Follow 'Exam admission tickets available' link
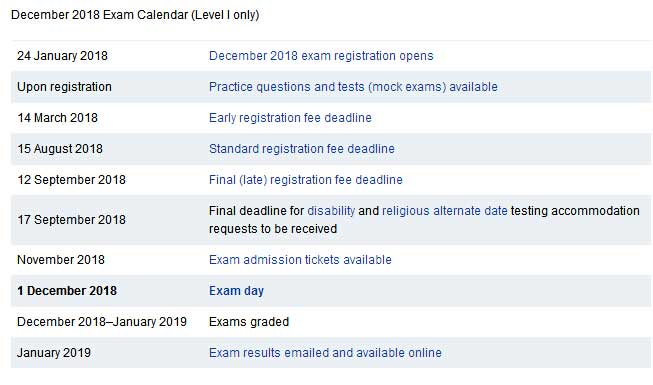This screenshot has width=653, height=385. tap(300, 260)
